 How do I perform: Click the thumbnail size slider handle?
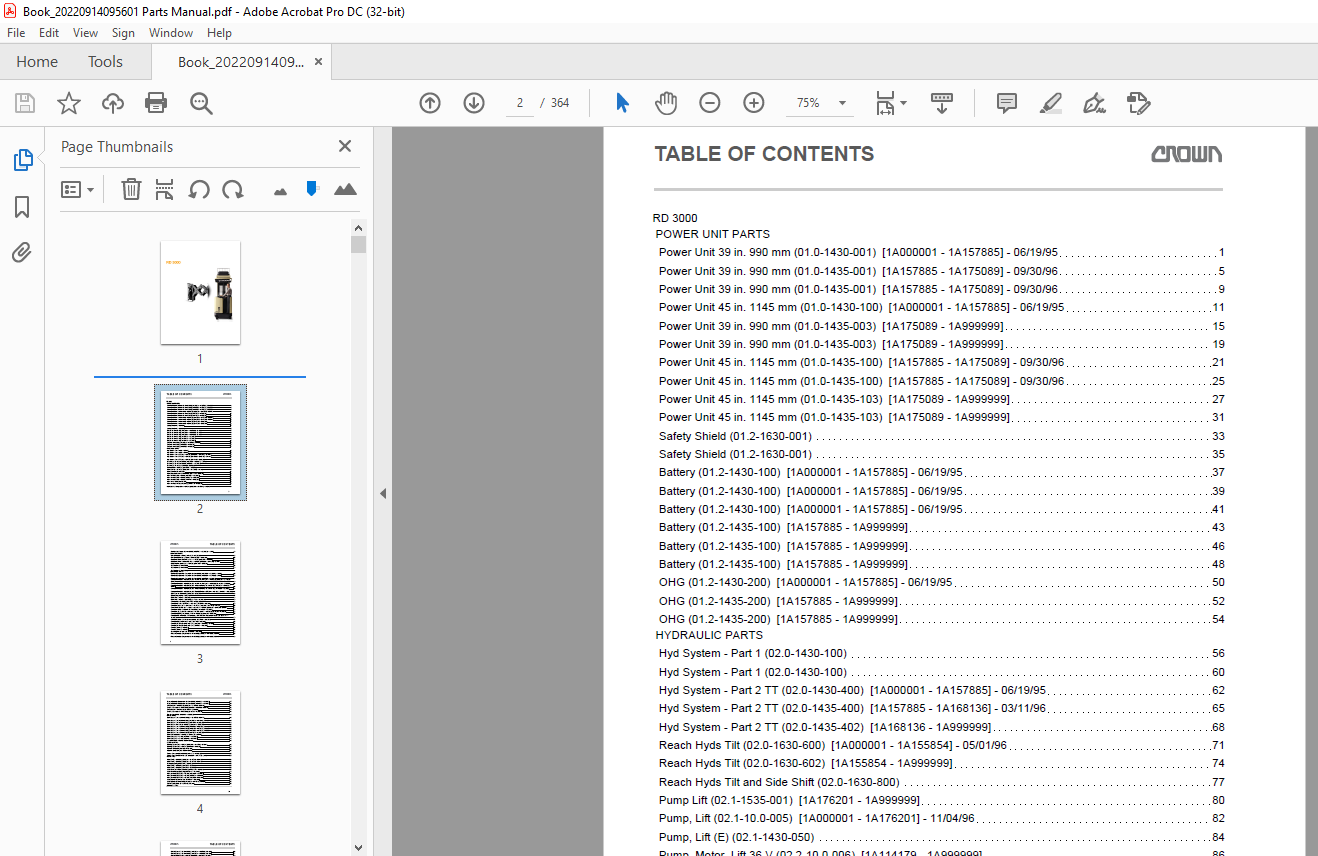tap(312, 189)
